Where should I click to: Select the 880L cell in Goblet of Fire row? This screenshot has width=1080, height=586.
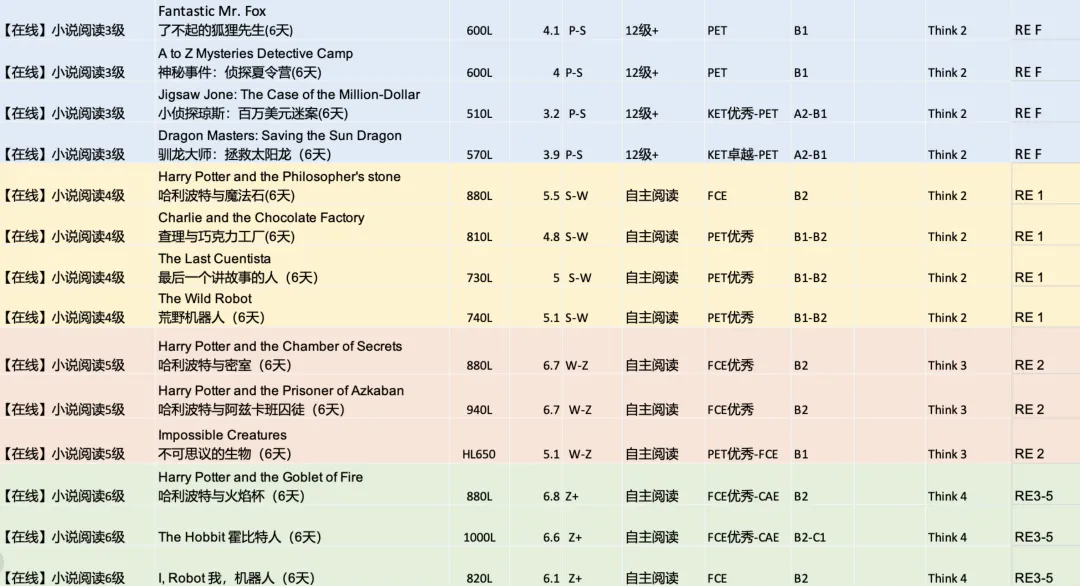click(479, 496)
